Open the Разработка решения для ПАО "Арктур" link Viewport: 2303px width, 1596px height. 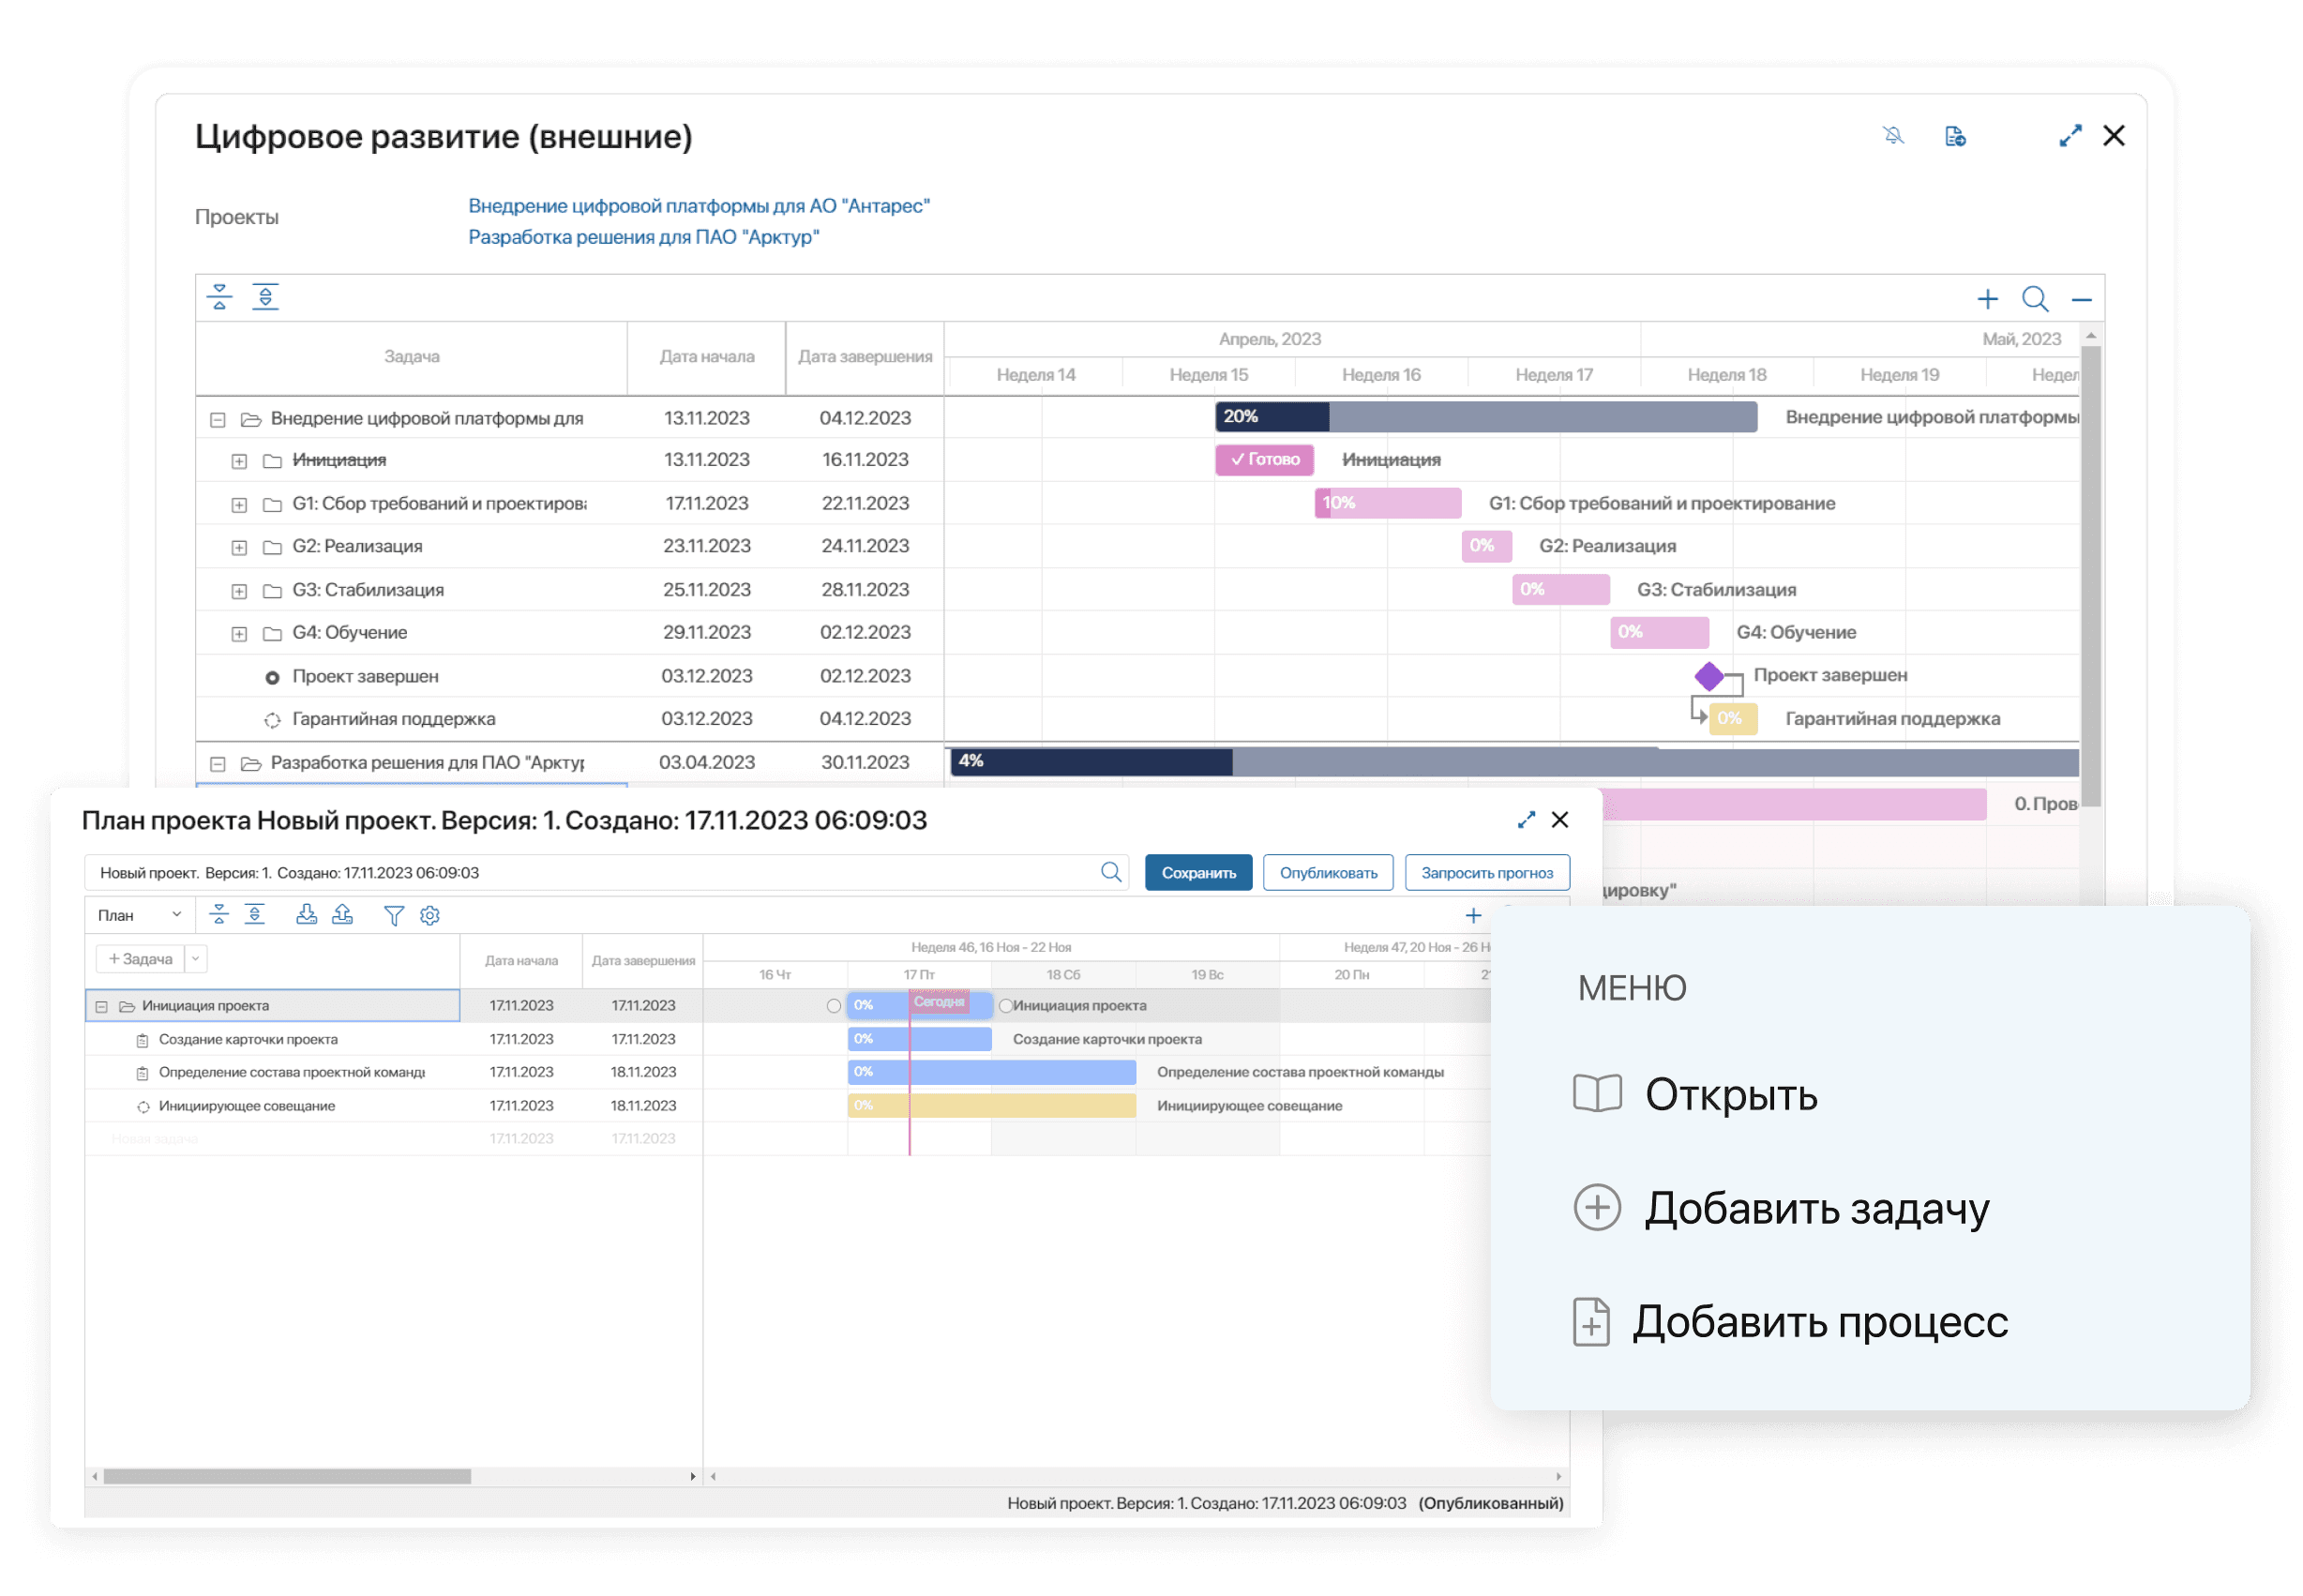[643, 237]
